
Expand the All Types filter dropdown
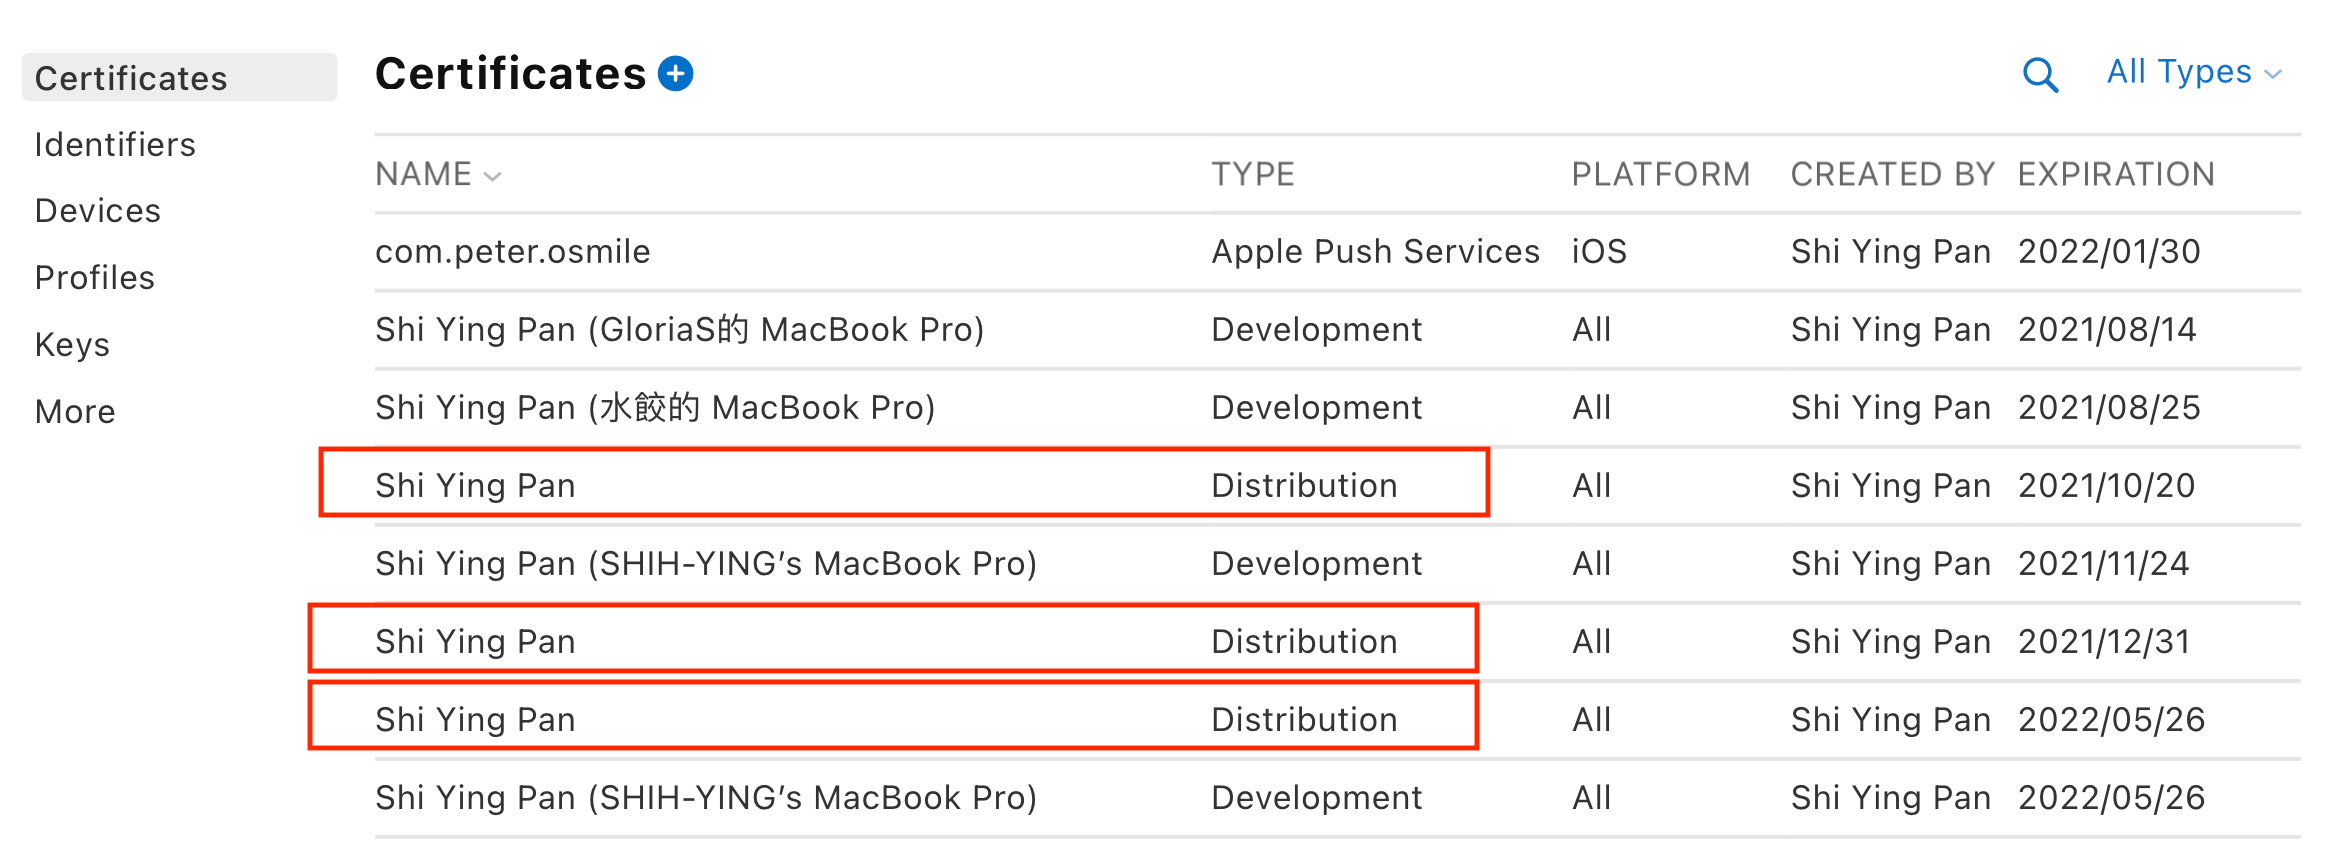[x=2194, y=72]
